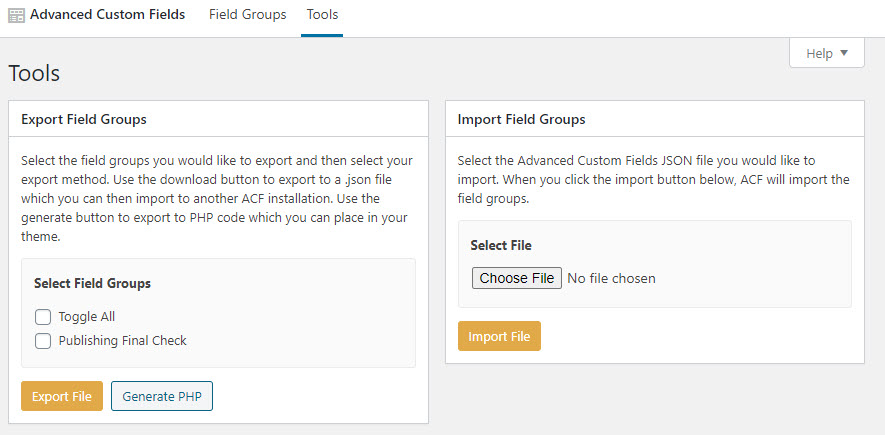Enable the Publishing Final Check checkbox
The image size is (885, 435).
43,341
